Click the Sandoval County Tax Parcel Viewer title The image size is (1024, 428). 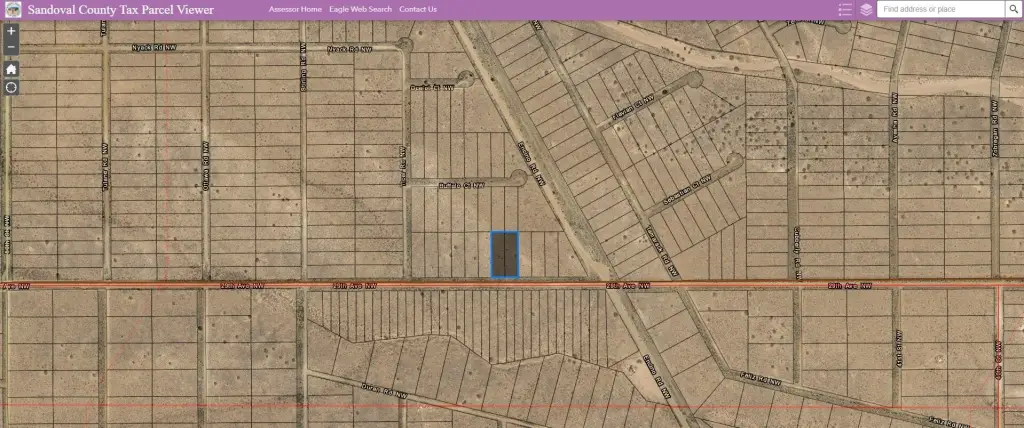point(121,9)
